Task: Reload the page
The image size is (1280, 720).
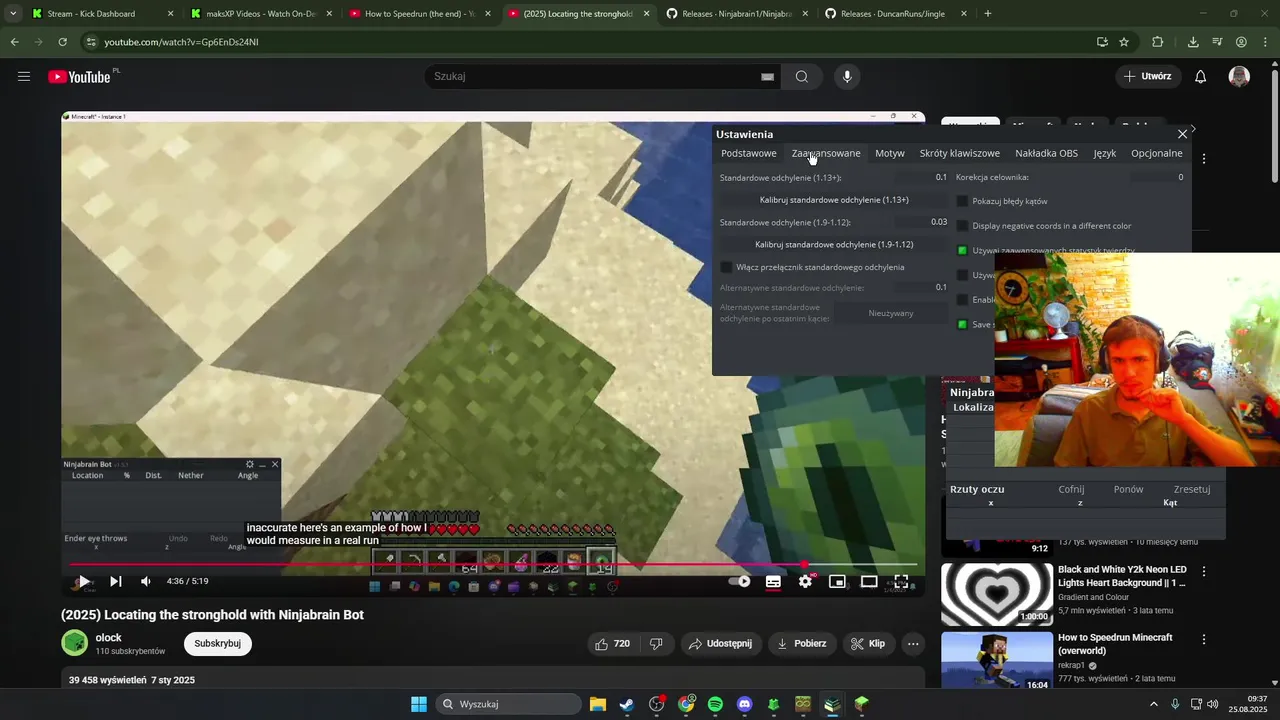Action: [x=62, y=42]
